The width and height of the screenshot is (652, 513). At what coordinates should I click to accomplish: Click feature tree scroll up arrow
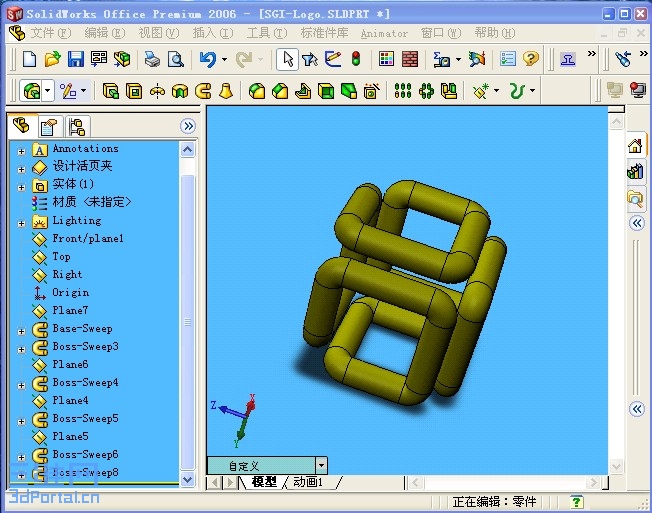[188, 149]
